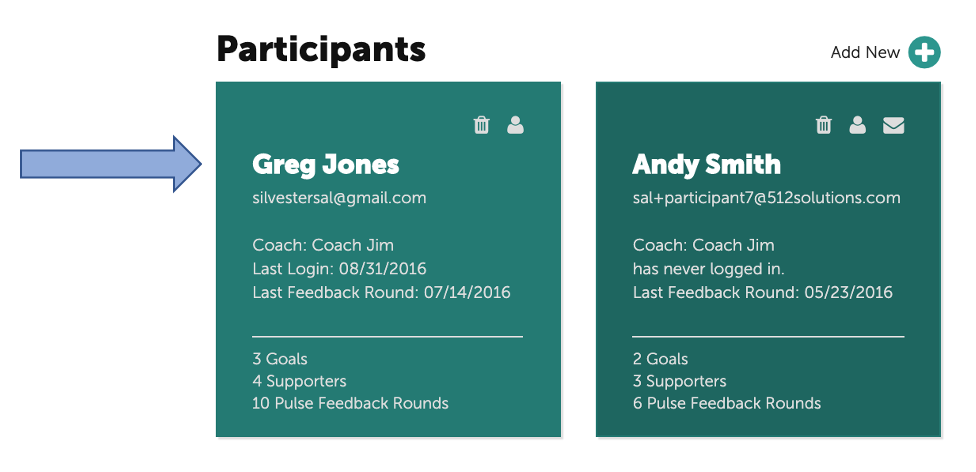
Task: Open Greg Jones profile person icon
Action: (515, 125)
